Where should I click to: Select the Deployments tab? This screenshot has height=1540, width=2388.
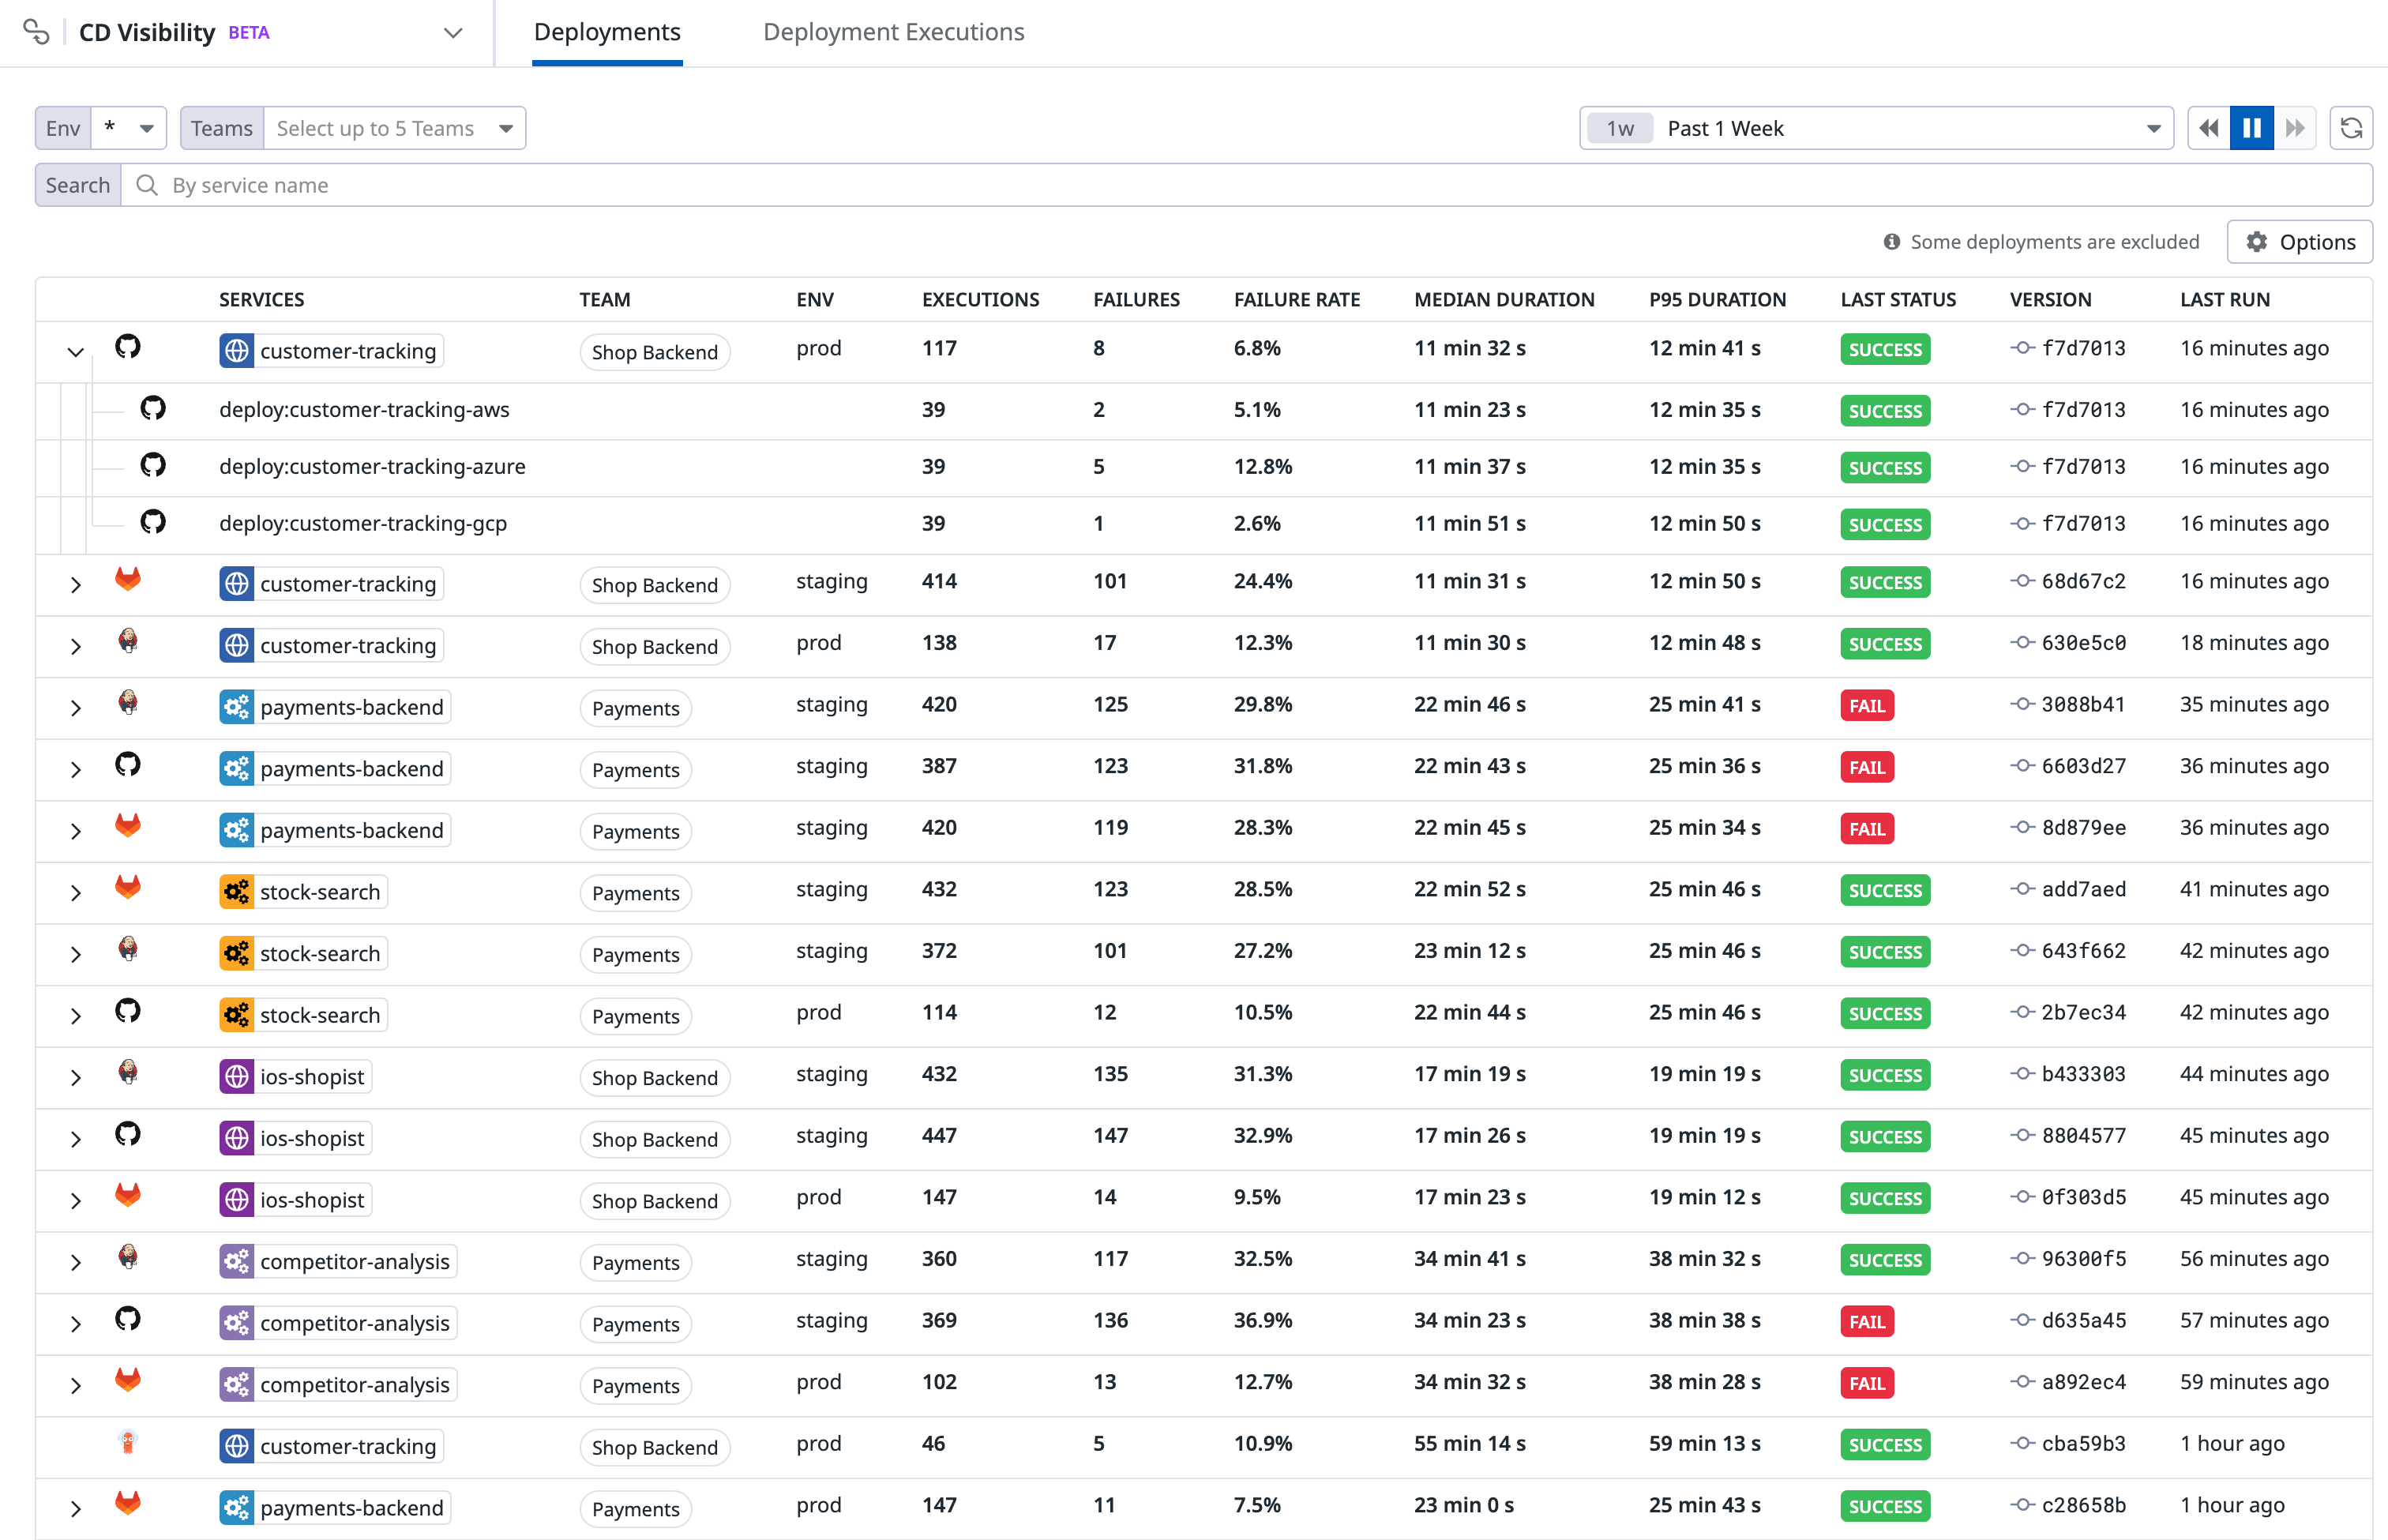(607, 32)
